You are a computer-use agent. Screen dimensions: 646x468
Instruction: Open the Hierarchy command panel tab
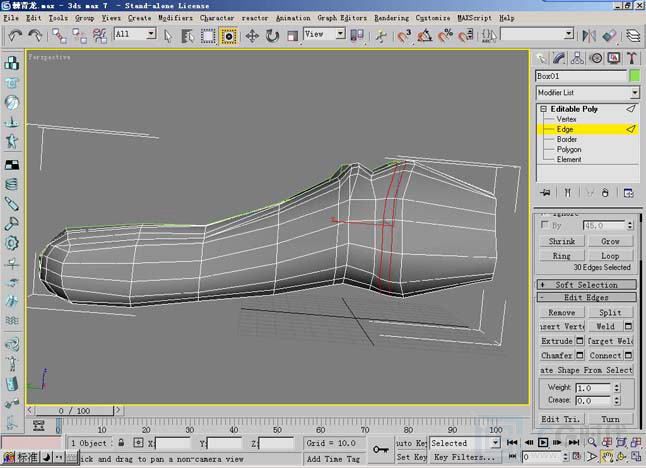tap(577, 58)
